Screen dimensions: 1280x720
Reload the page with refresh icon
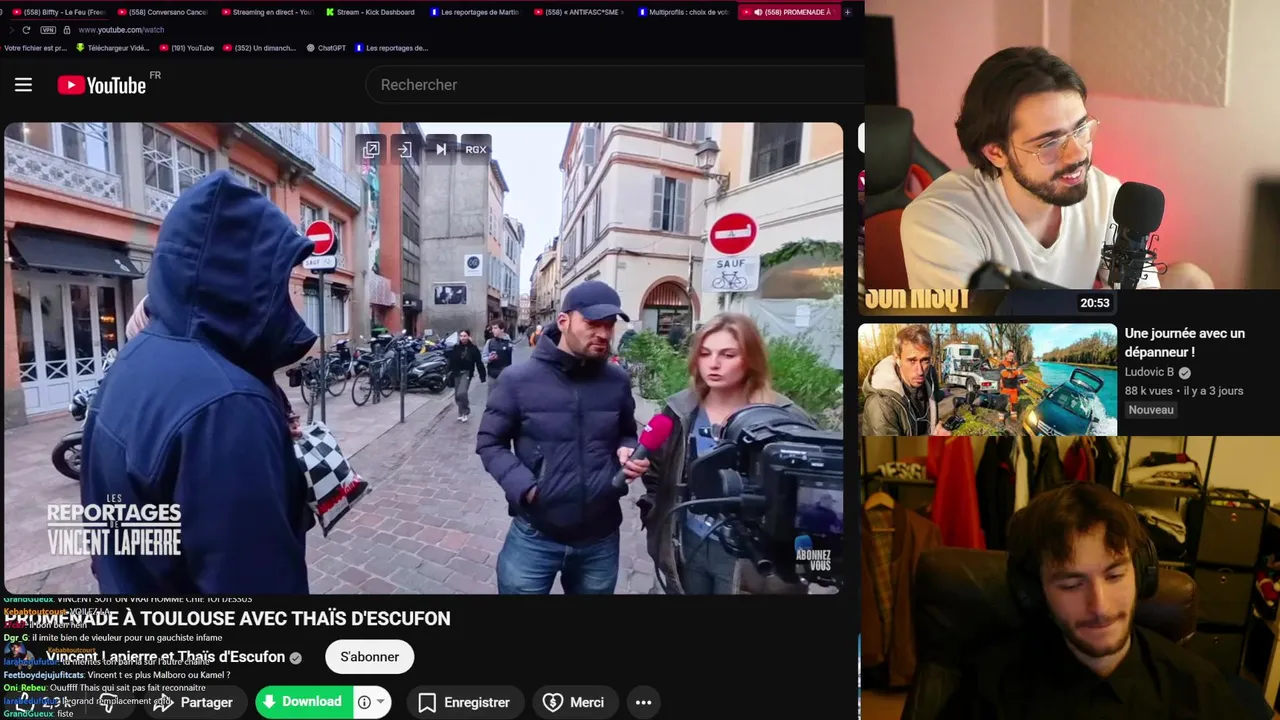coord(26,30)
